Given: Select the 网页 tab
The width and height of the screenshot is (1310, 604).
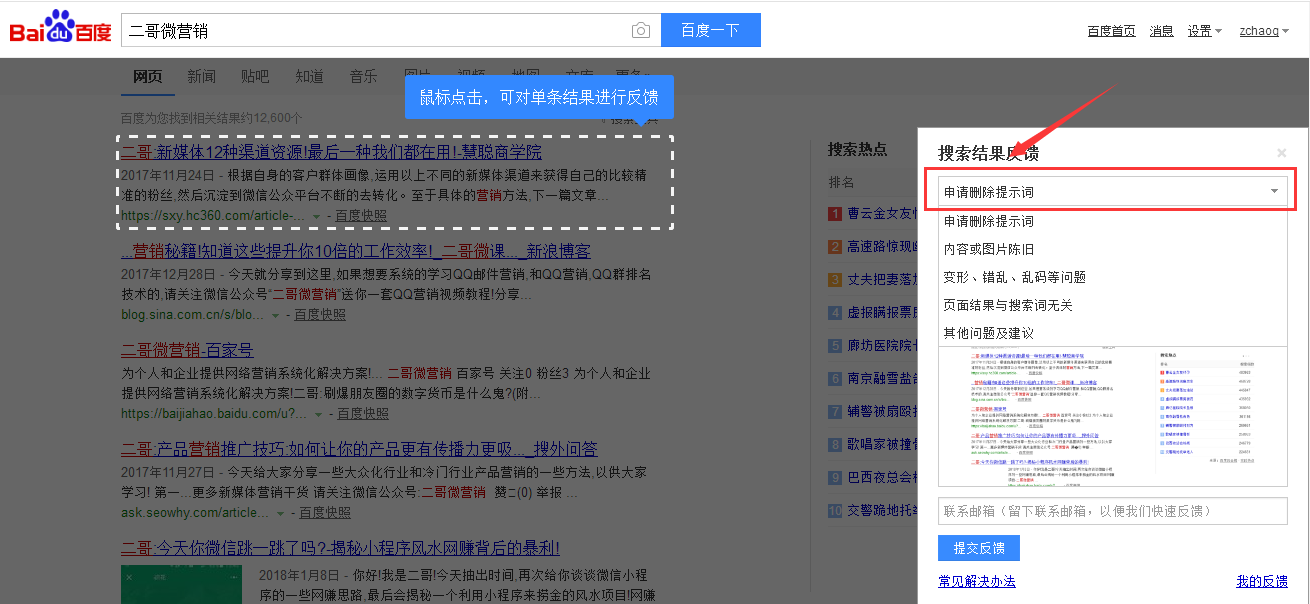Looking at the screenshot, I should 147,76.
